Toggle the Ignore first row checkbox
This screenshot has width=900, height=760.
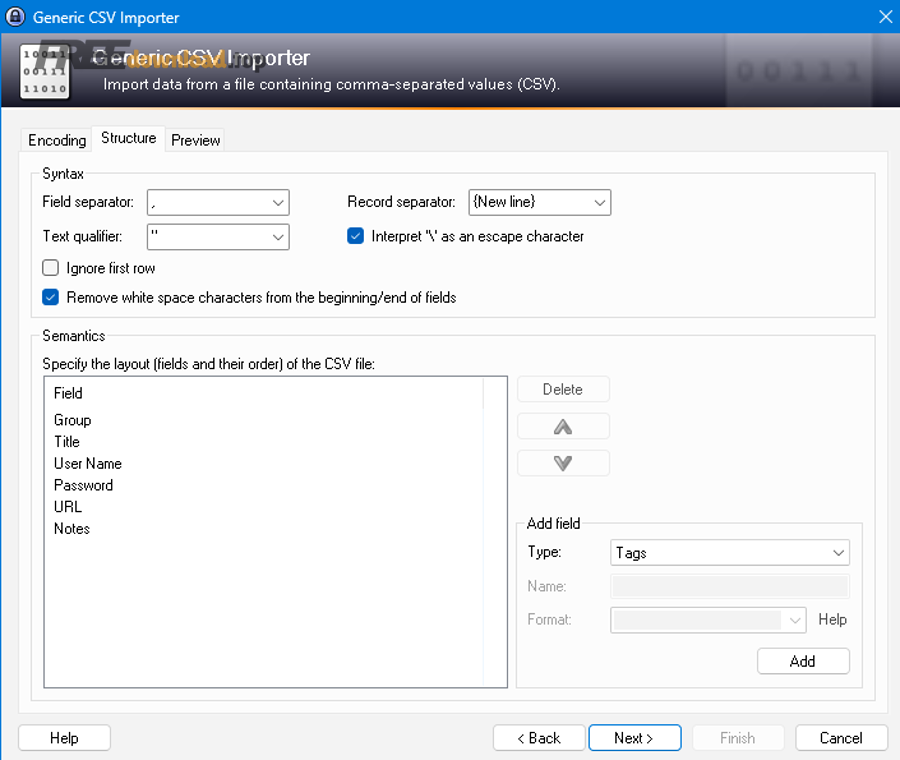coord(51,268)
